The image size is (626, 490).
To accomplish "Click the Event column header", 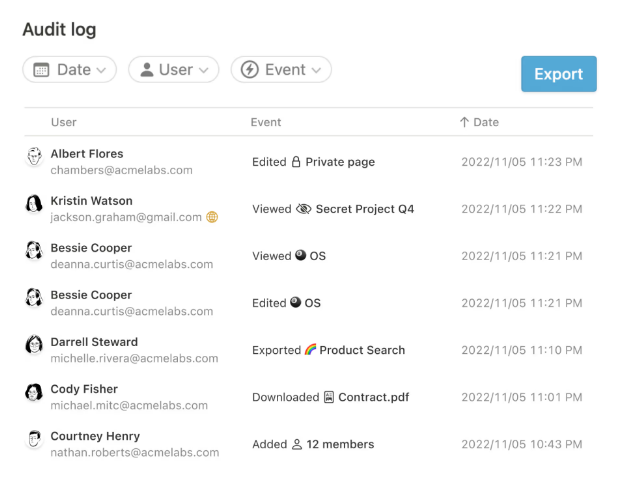I will point(266,122).
